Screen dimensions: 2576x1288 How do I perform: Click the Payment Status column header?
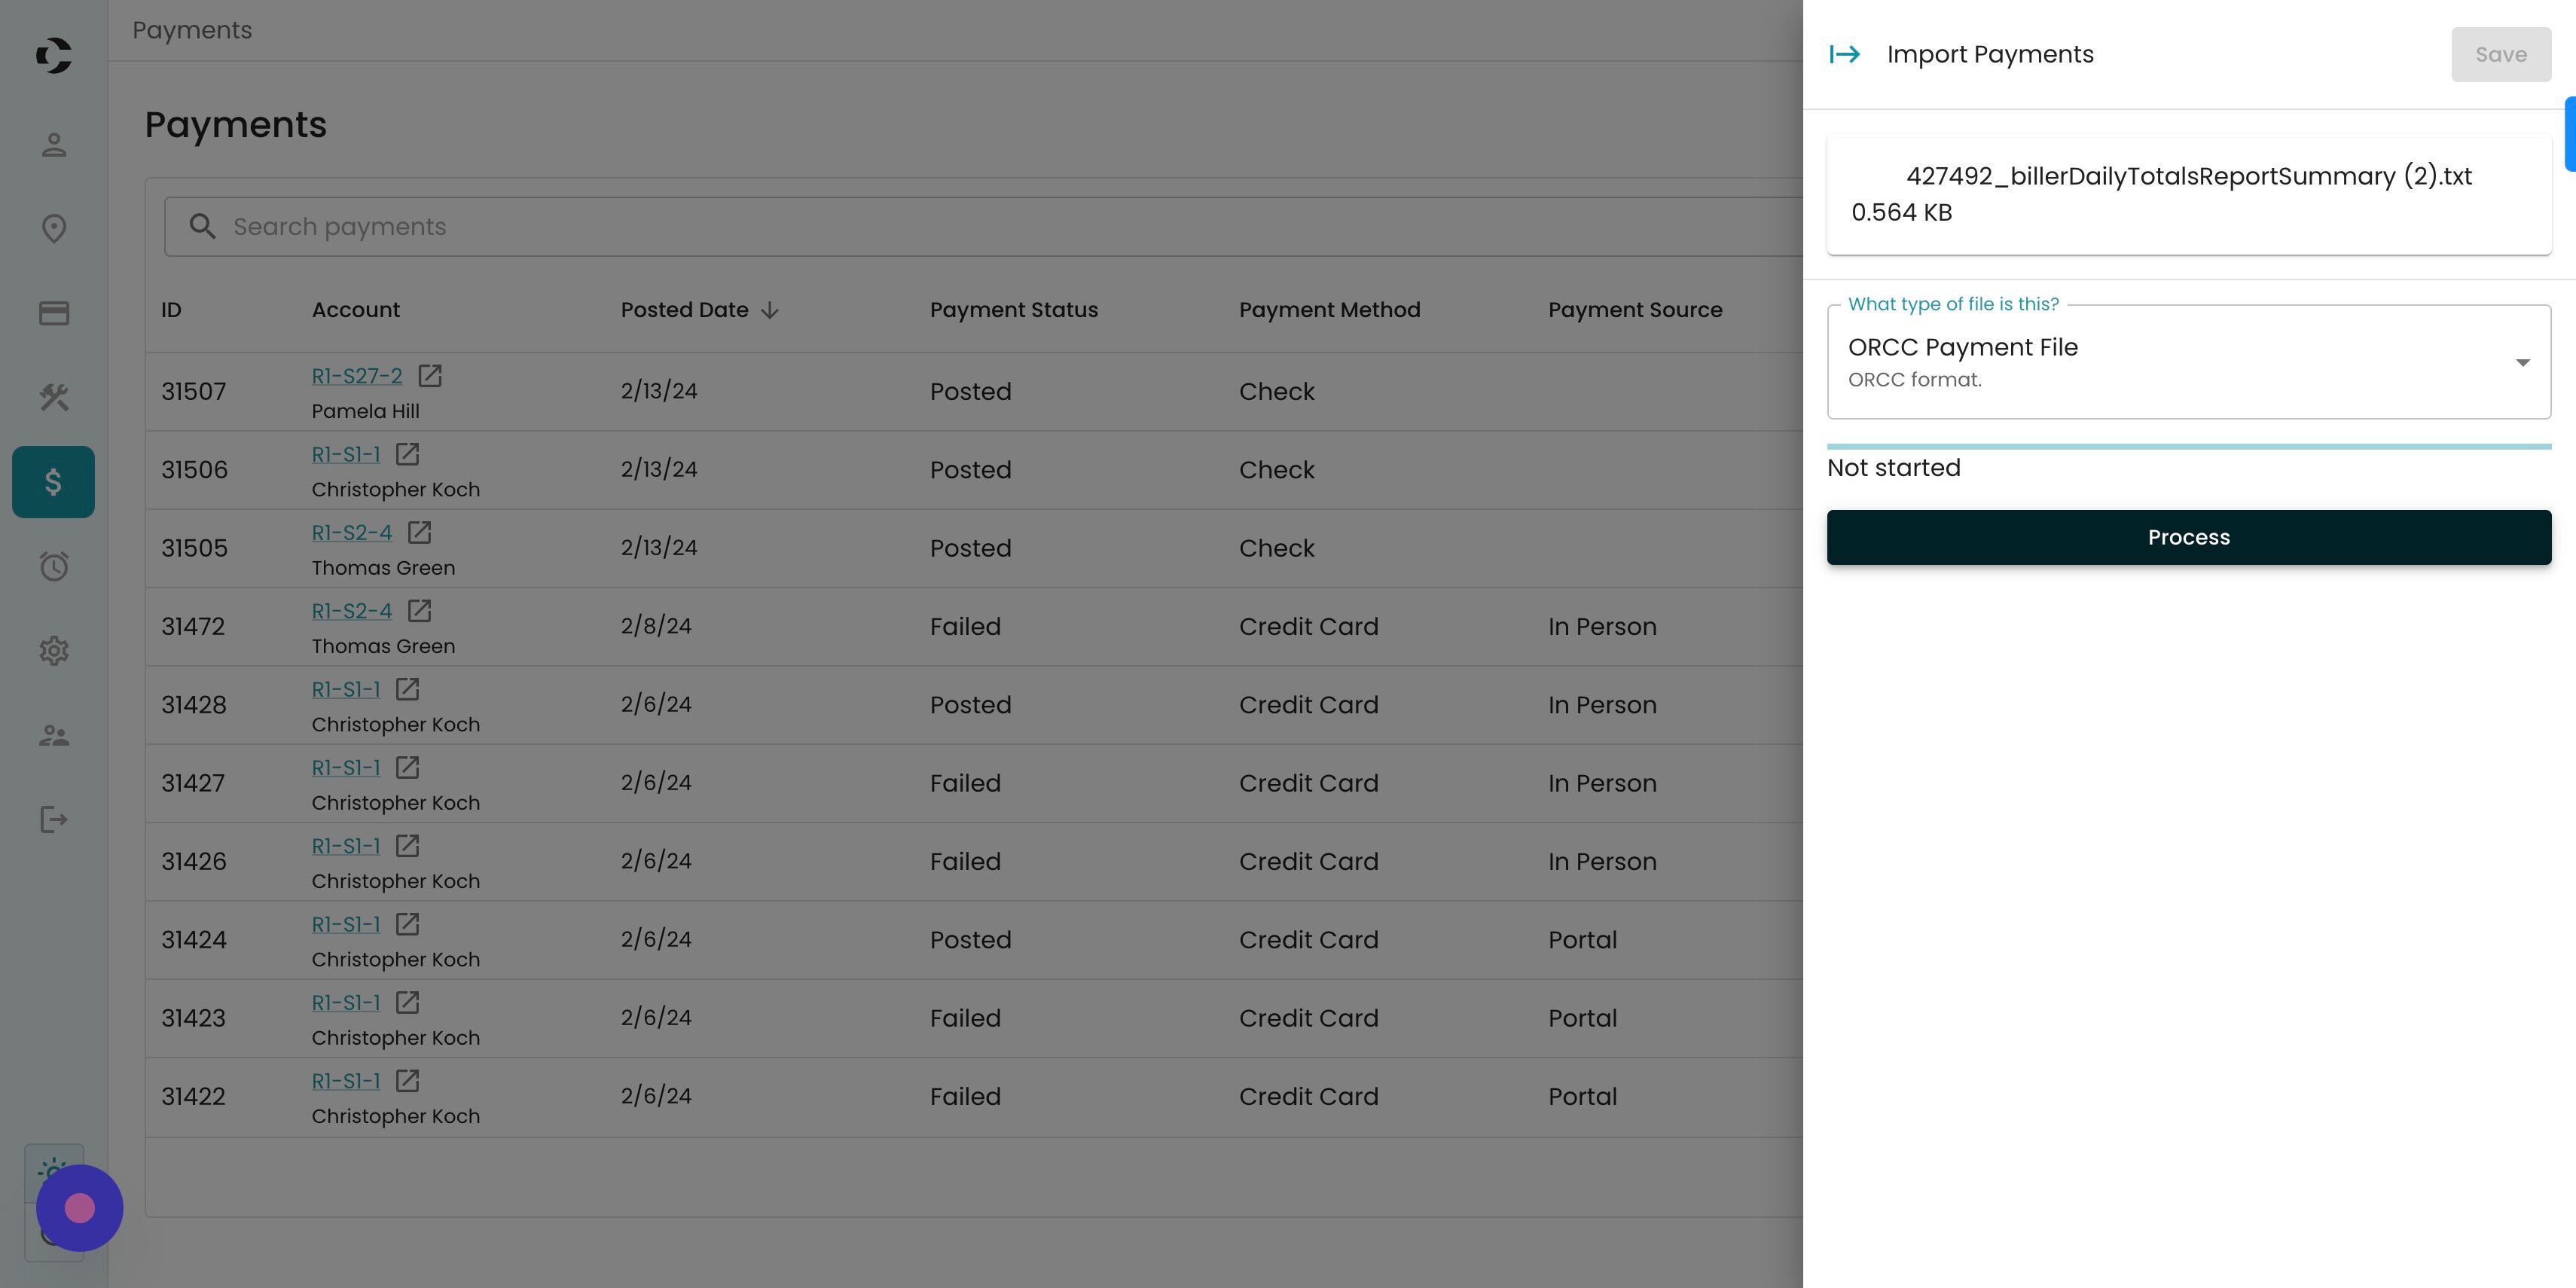[x=1013, y=310]
